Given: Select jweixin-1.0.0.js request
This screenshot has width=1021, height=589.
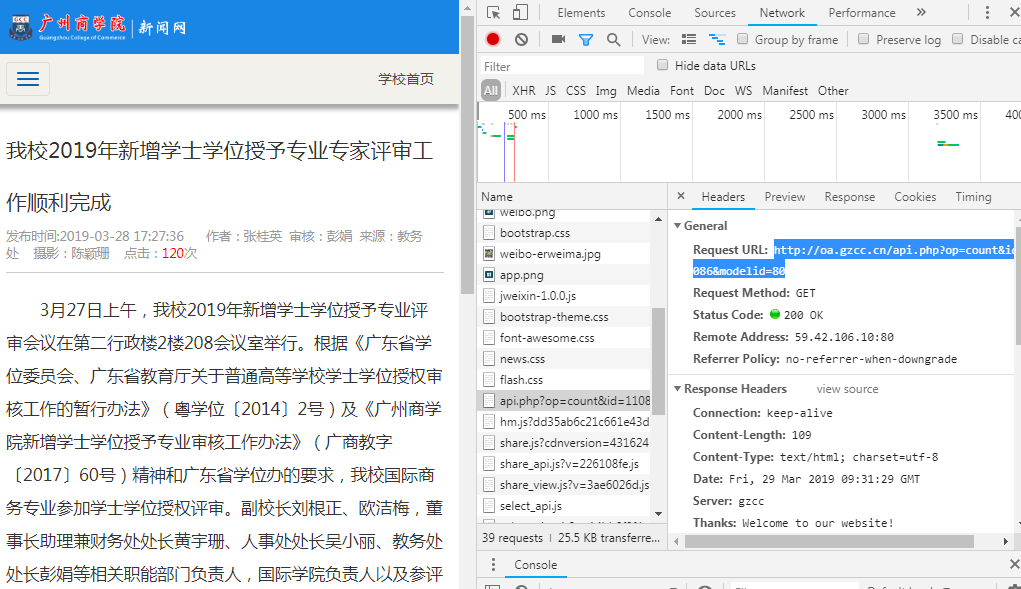Looking at the screenshot, I should click(x=564, y=295).
